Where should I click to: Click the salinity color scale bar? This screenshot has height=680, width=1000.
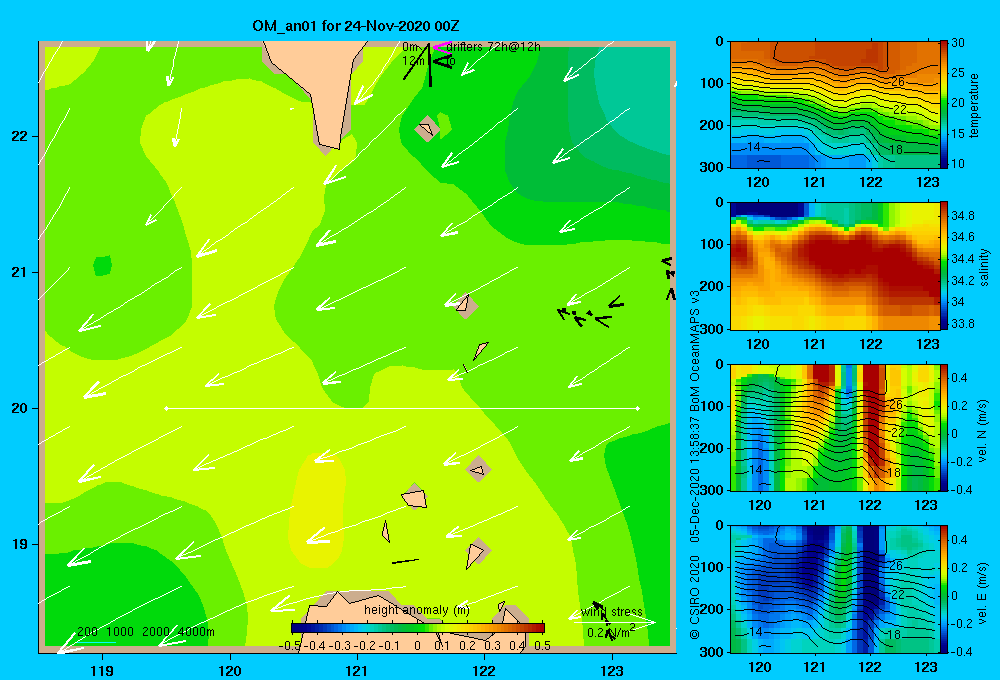tap(944, 266)
